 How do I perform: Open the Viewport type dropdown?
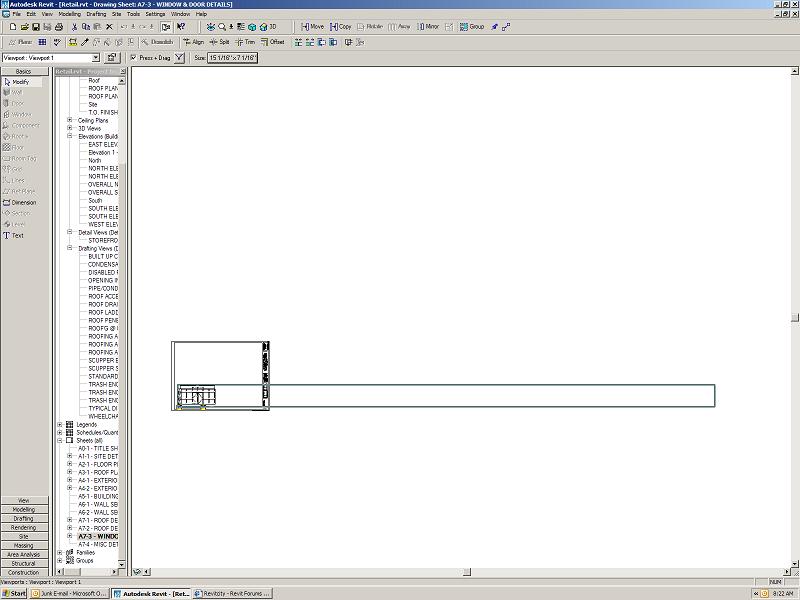(x=95, y=58)
